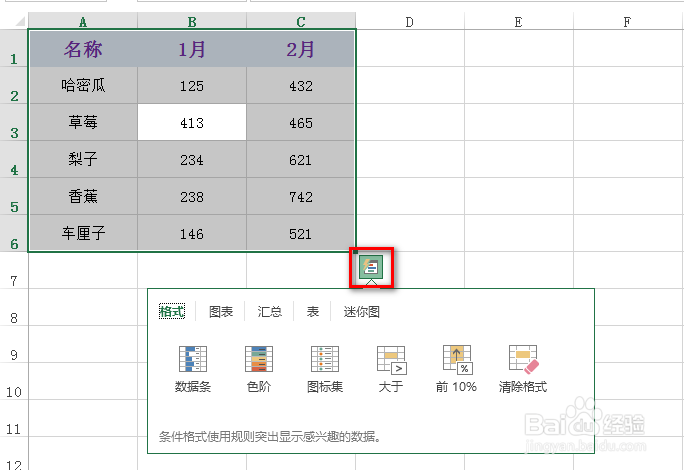The height and width of the screenshot is (470, 684).
Task: Select the 草莓 cell
Action: (83, 123)
